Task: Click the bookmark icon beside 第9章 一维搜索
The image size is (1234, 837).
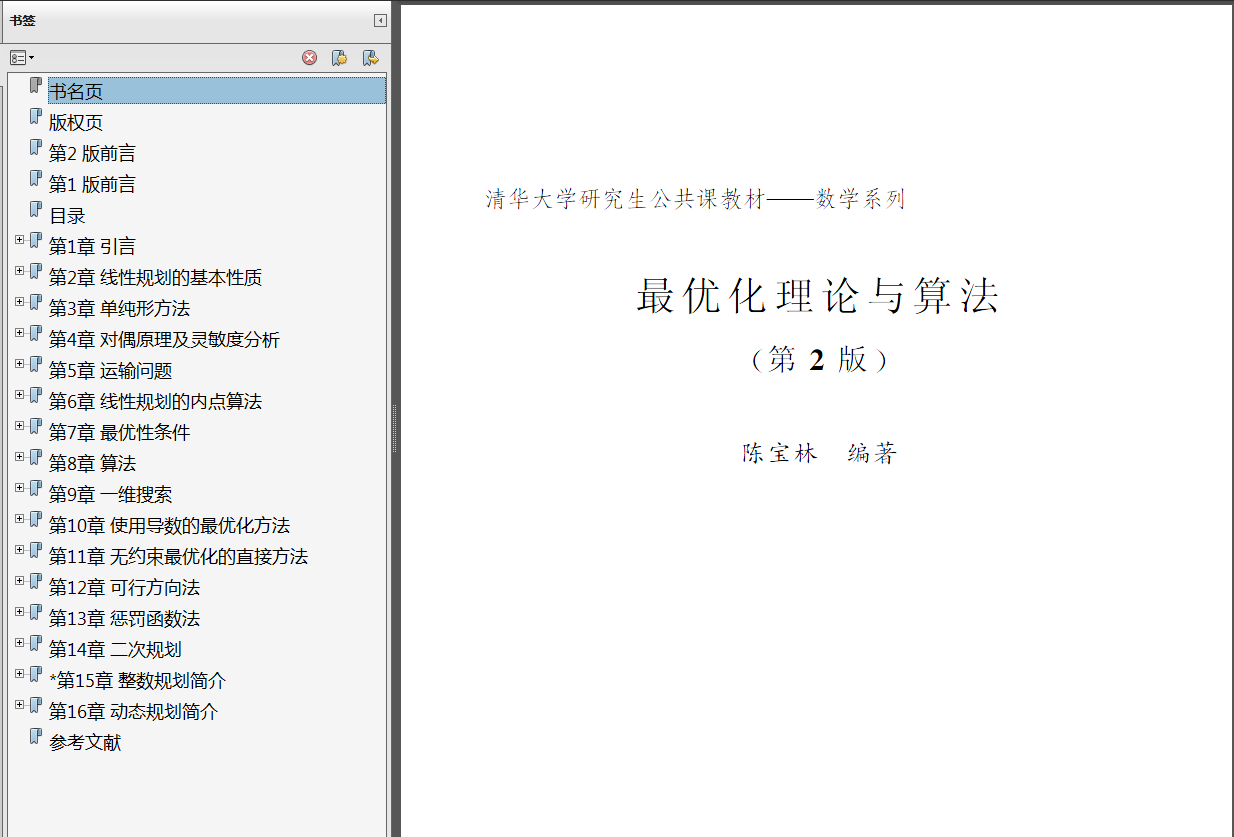Action: [x=36, y=489]
